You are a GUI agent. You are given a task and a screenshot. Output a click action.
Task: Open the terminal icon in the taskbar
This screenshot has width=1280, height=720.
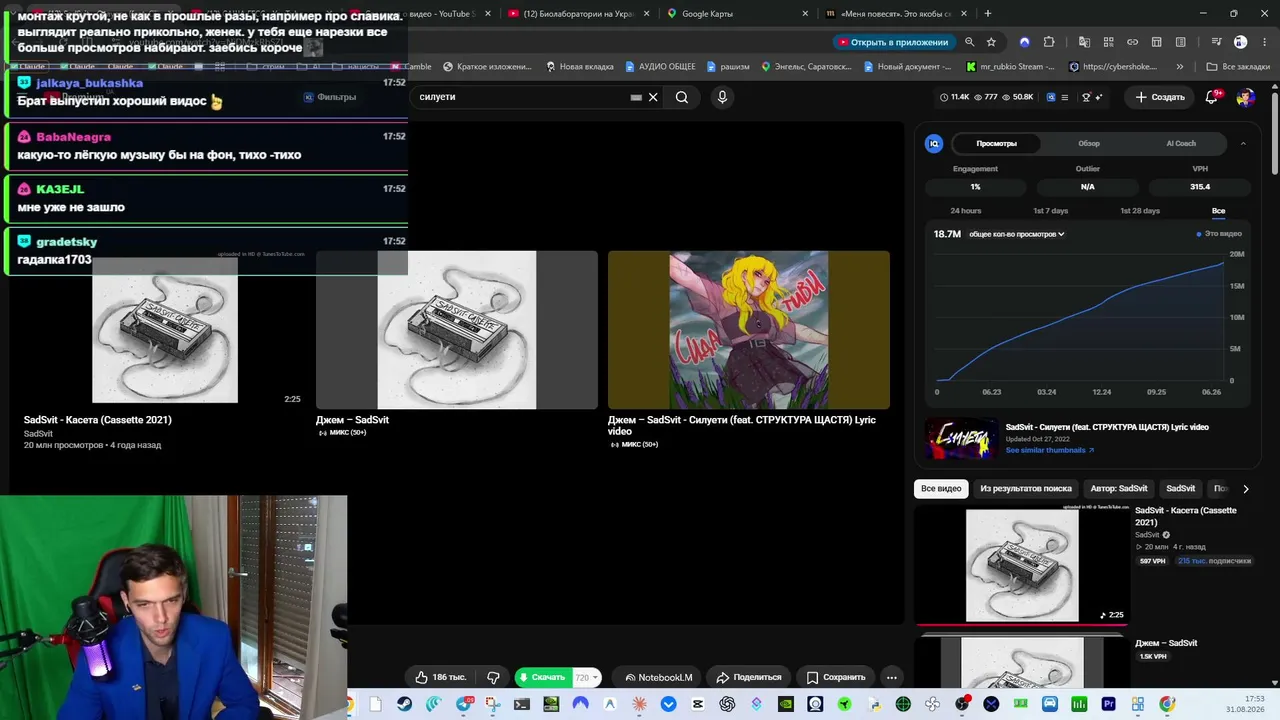coord(521,704)
